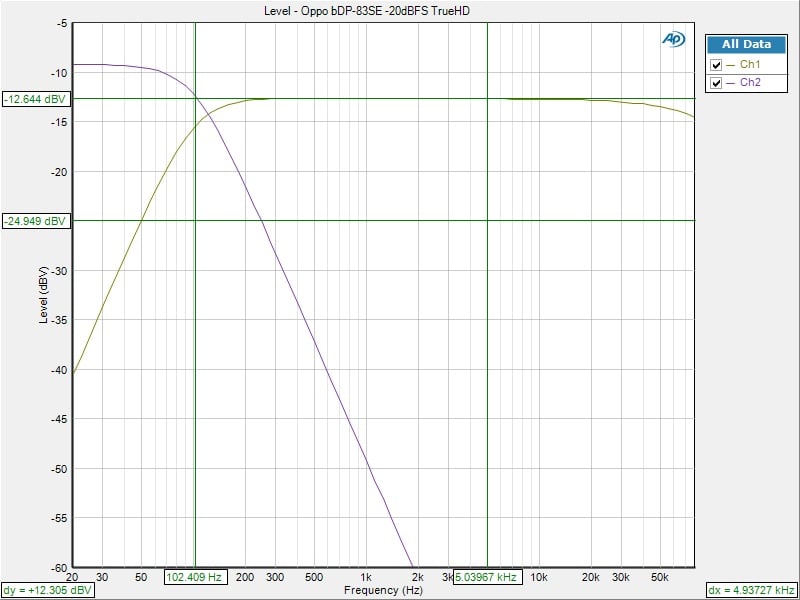This screenshot has height=600, width=800.
Task: Click the -40 tick label on level axis
Action: [59, 370]
